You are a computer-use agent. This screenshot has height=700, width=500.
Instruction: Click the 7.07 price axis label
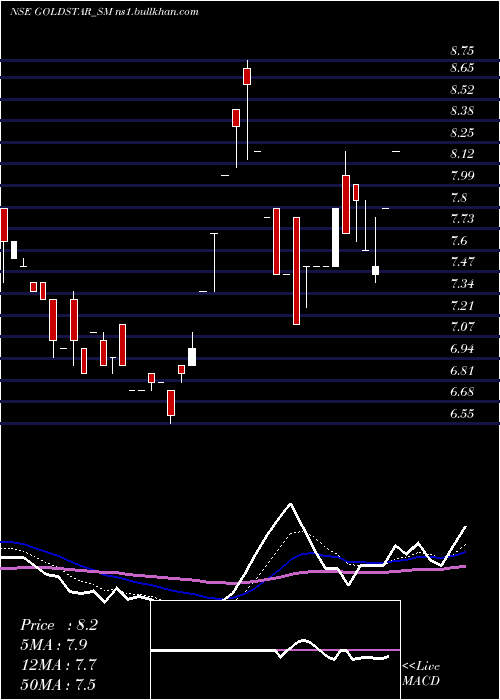[x=462, y=326]
